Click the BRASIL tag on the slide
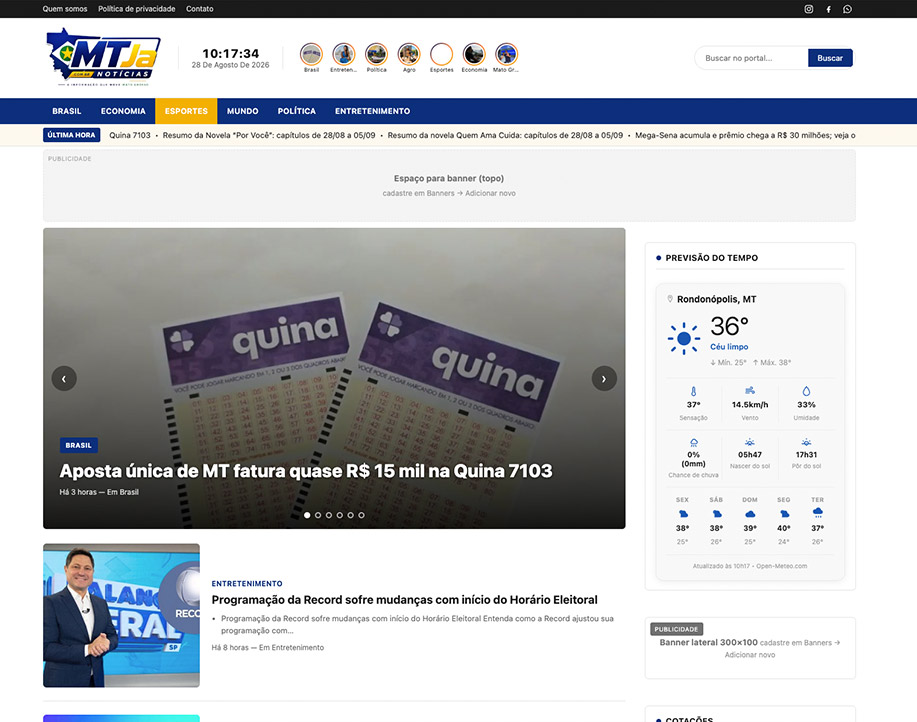 (78, 445)
